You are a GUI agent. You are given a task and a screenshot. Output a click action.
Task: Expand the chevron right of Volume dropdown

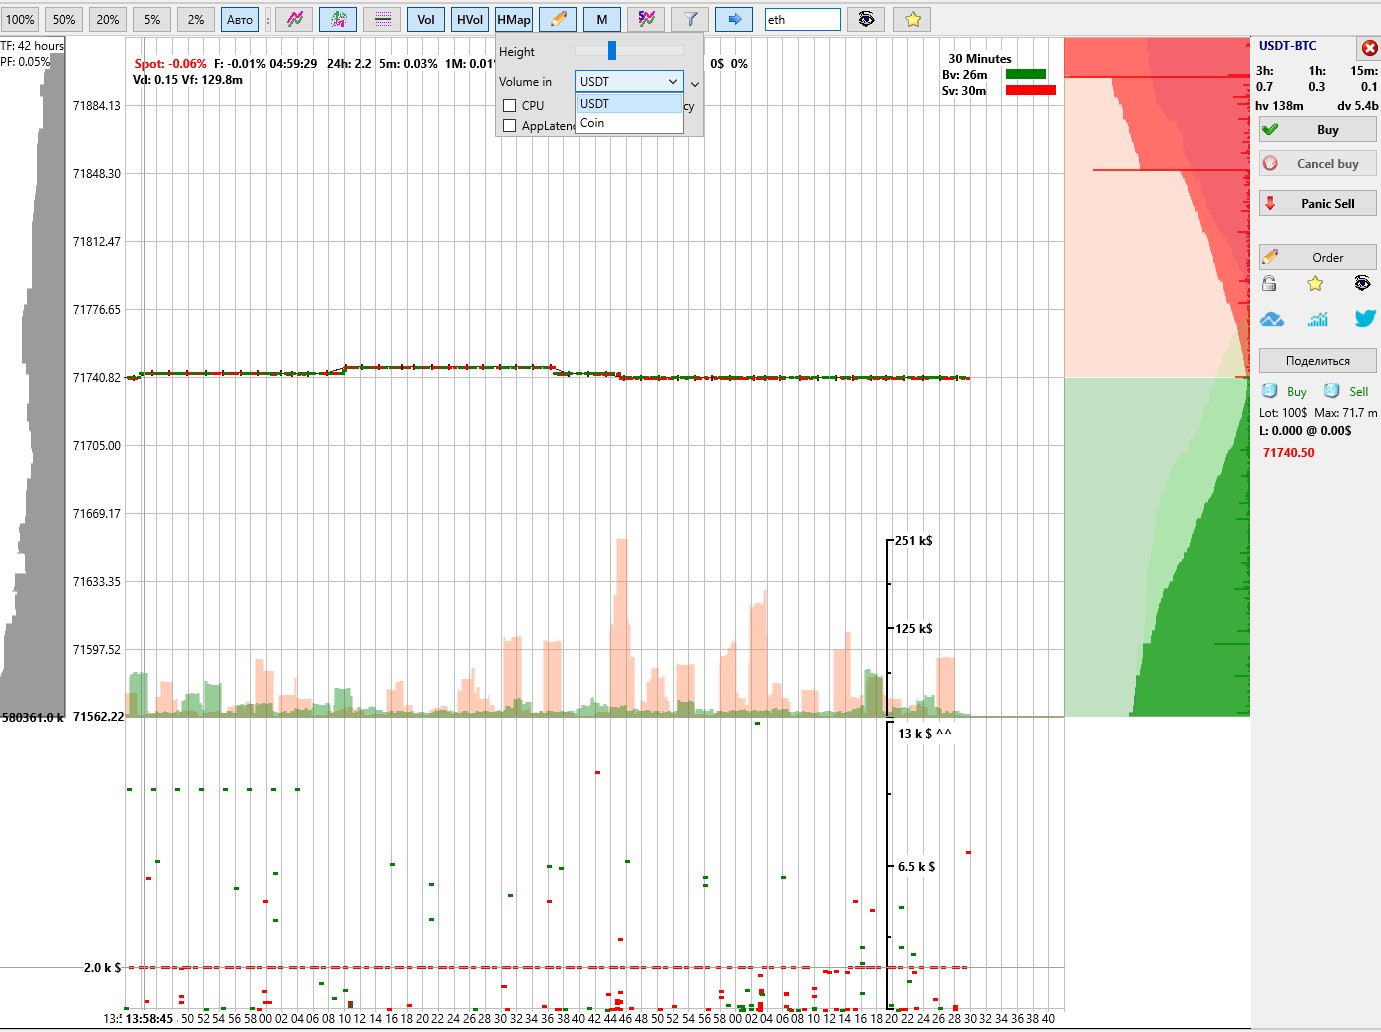point(695,84)
